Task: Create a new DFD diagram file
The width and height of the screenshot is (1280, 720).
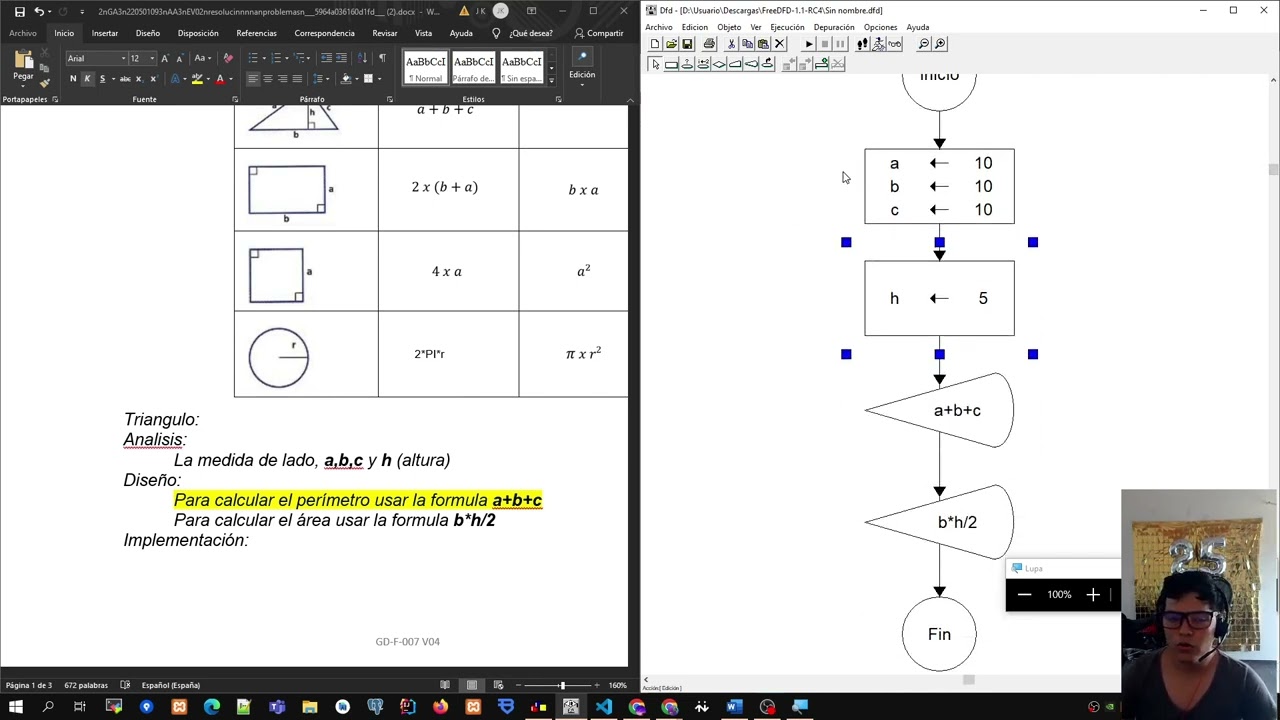Action: pos(655,44)
